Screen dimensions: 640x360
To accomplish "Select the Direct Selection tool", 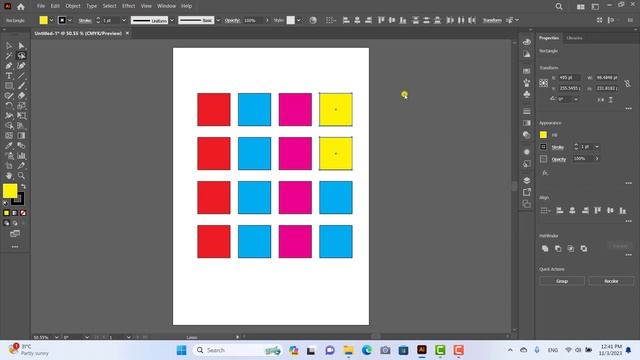I will click(x=21, y=46).
